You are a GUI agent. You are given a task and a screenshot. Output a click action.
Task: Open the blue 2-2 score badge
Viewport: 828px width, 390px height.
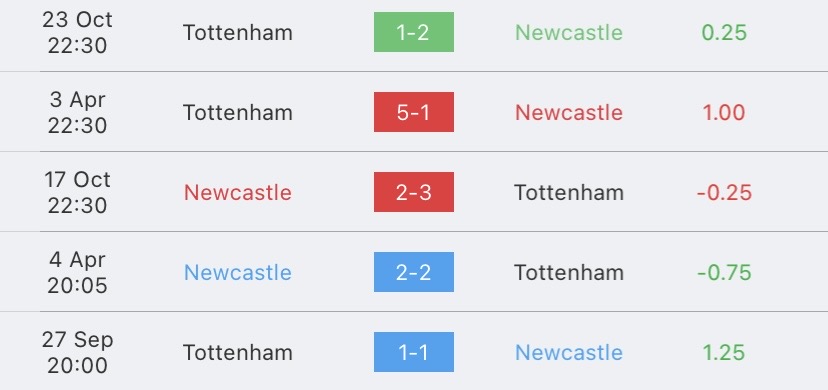(413, 272)
